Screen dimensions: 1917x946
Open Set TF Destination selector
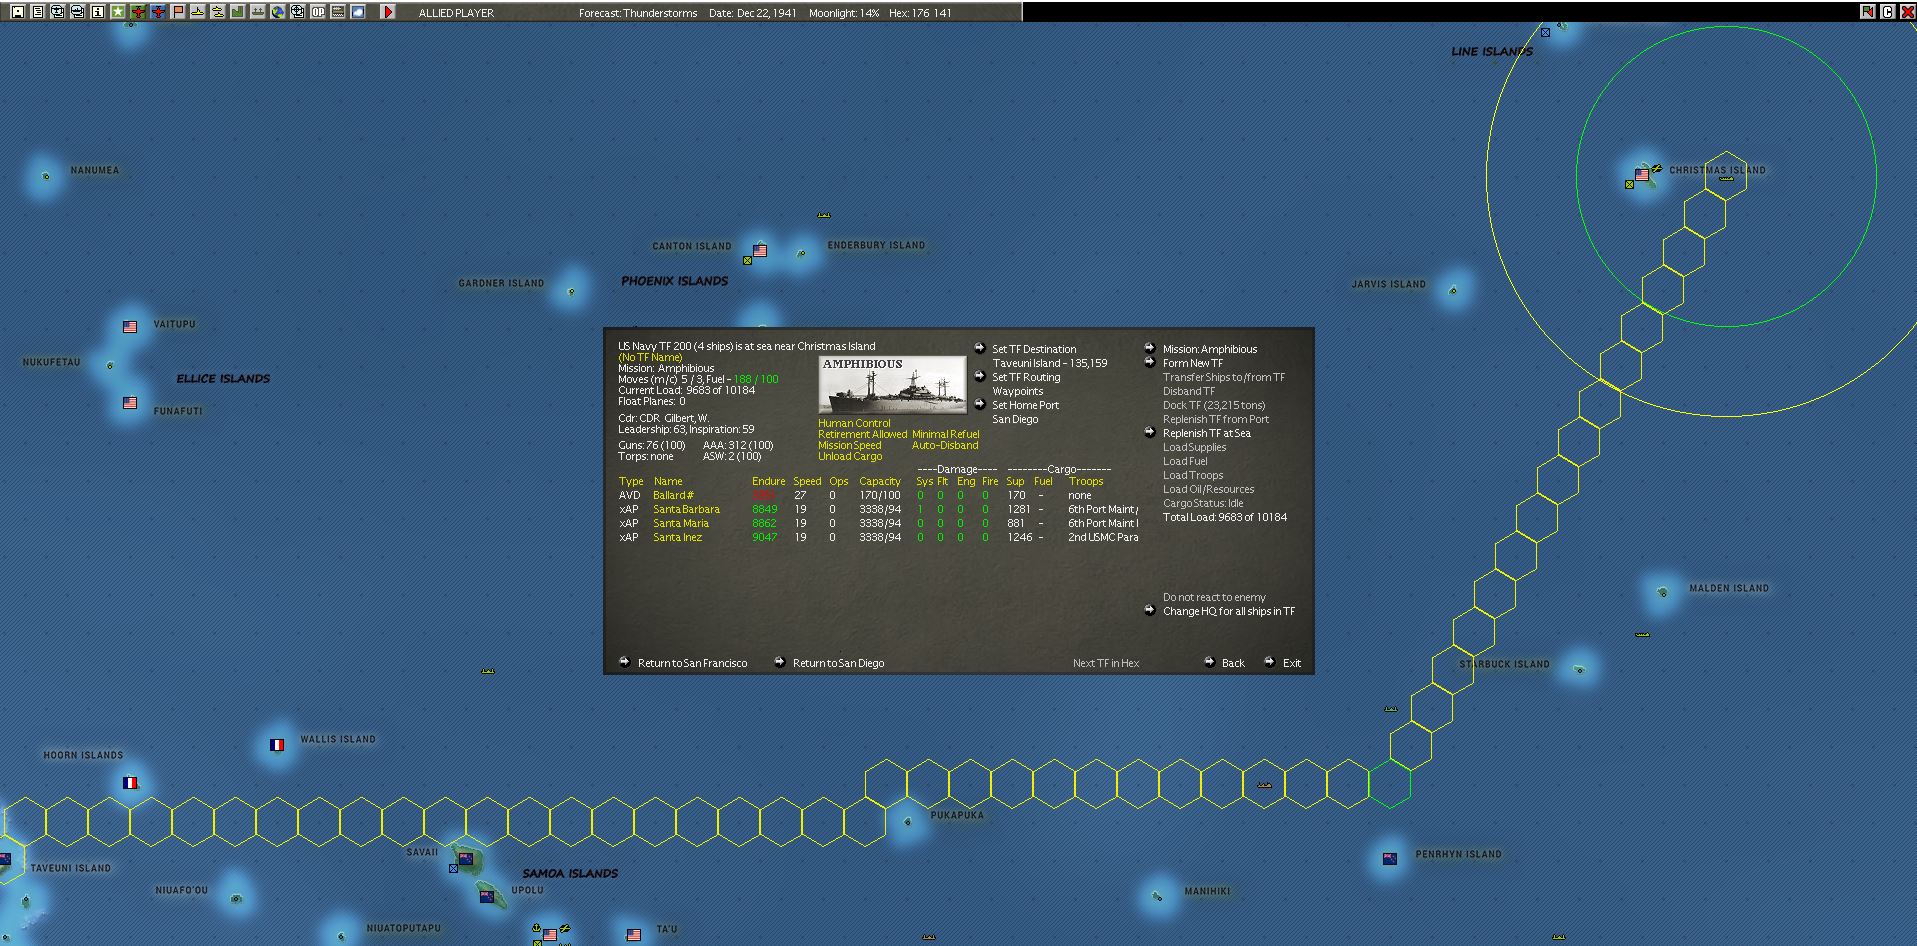[x=1034, y=349]
